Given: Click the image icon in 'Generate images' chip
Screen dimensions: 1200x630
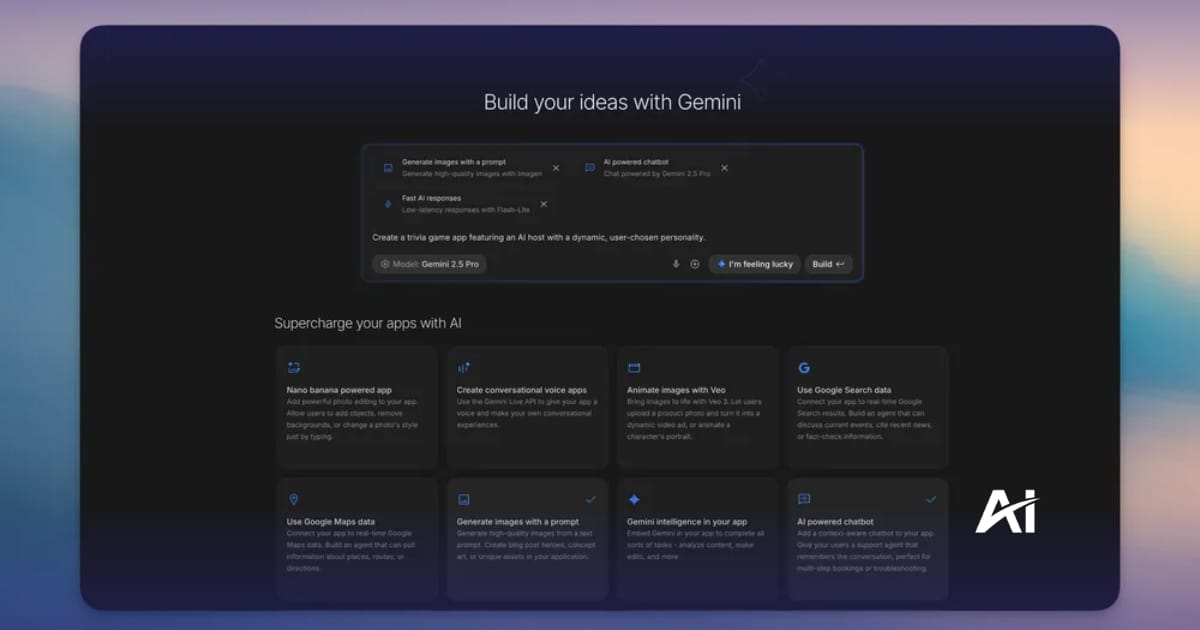Looking at the screenshot, I should (388, 168).
